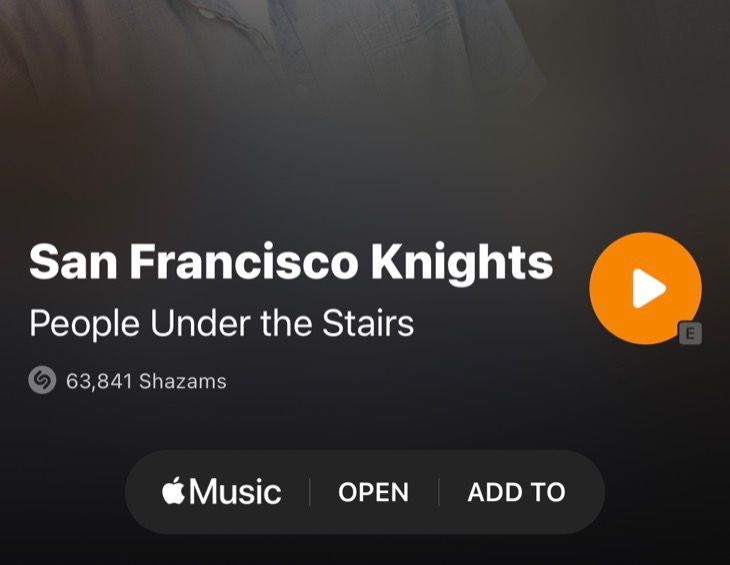Tap the 63,841 Shazams count
The image size is (730, 565).
146,381
